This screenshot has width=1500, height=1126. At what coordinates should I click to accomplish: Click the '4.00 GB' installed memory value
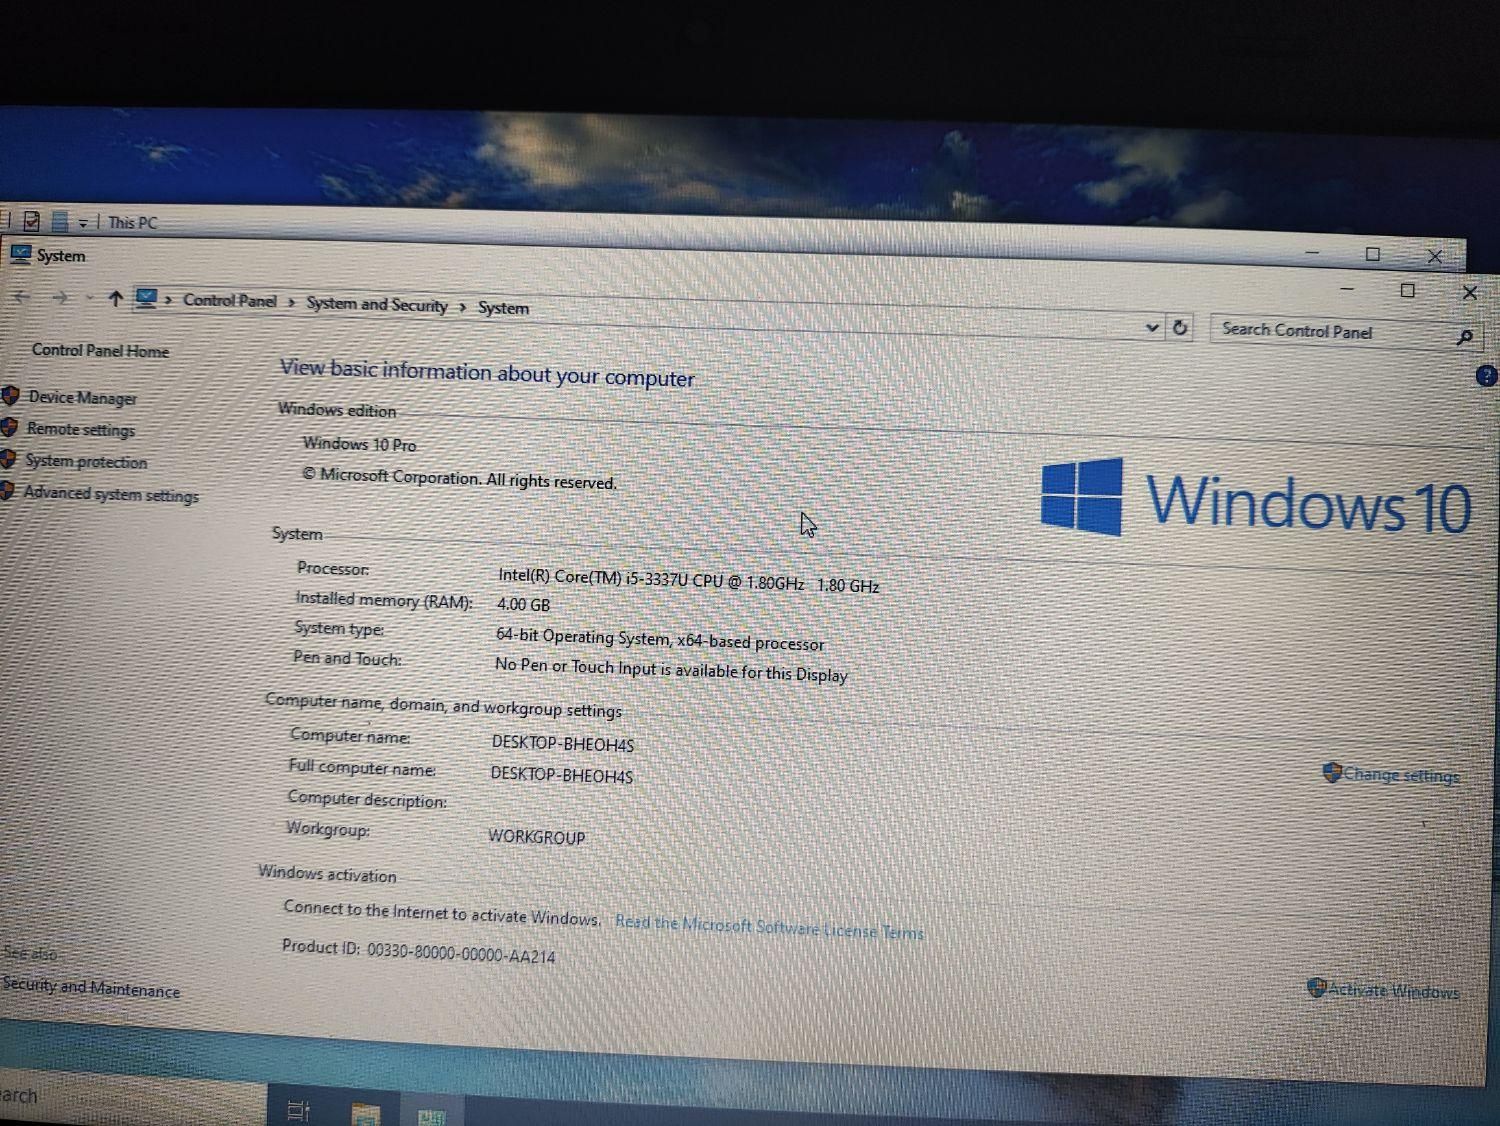523,604
